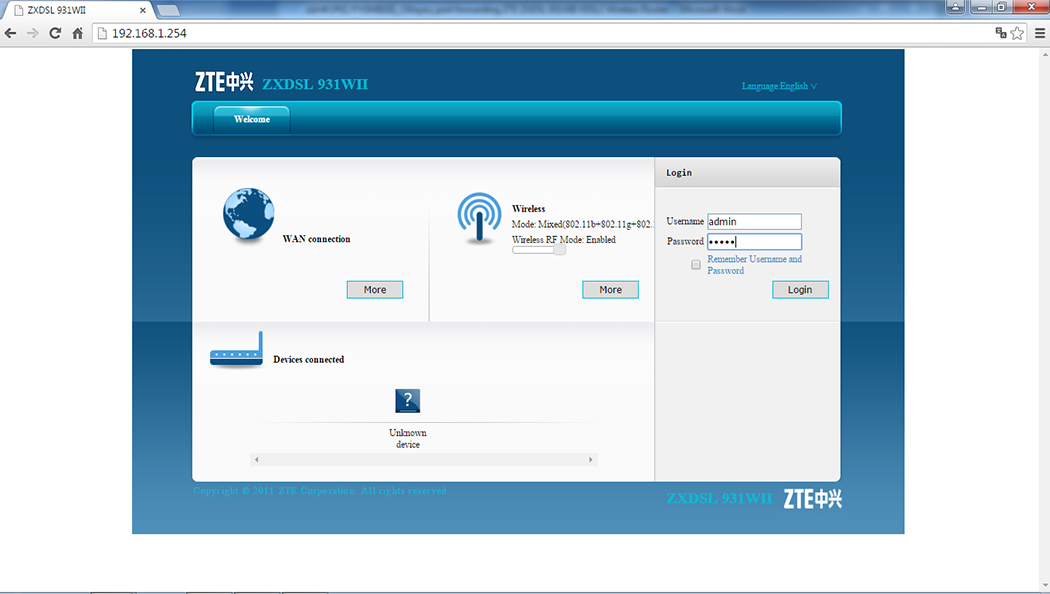Click the Login panel heading
The image size is (1050, 594).
[679, 173]
